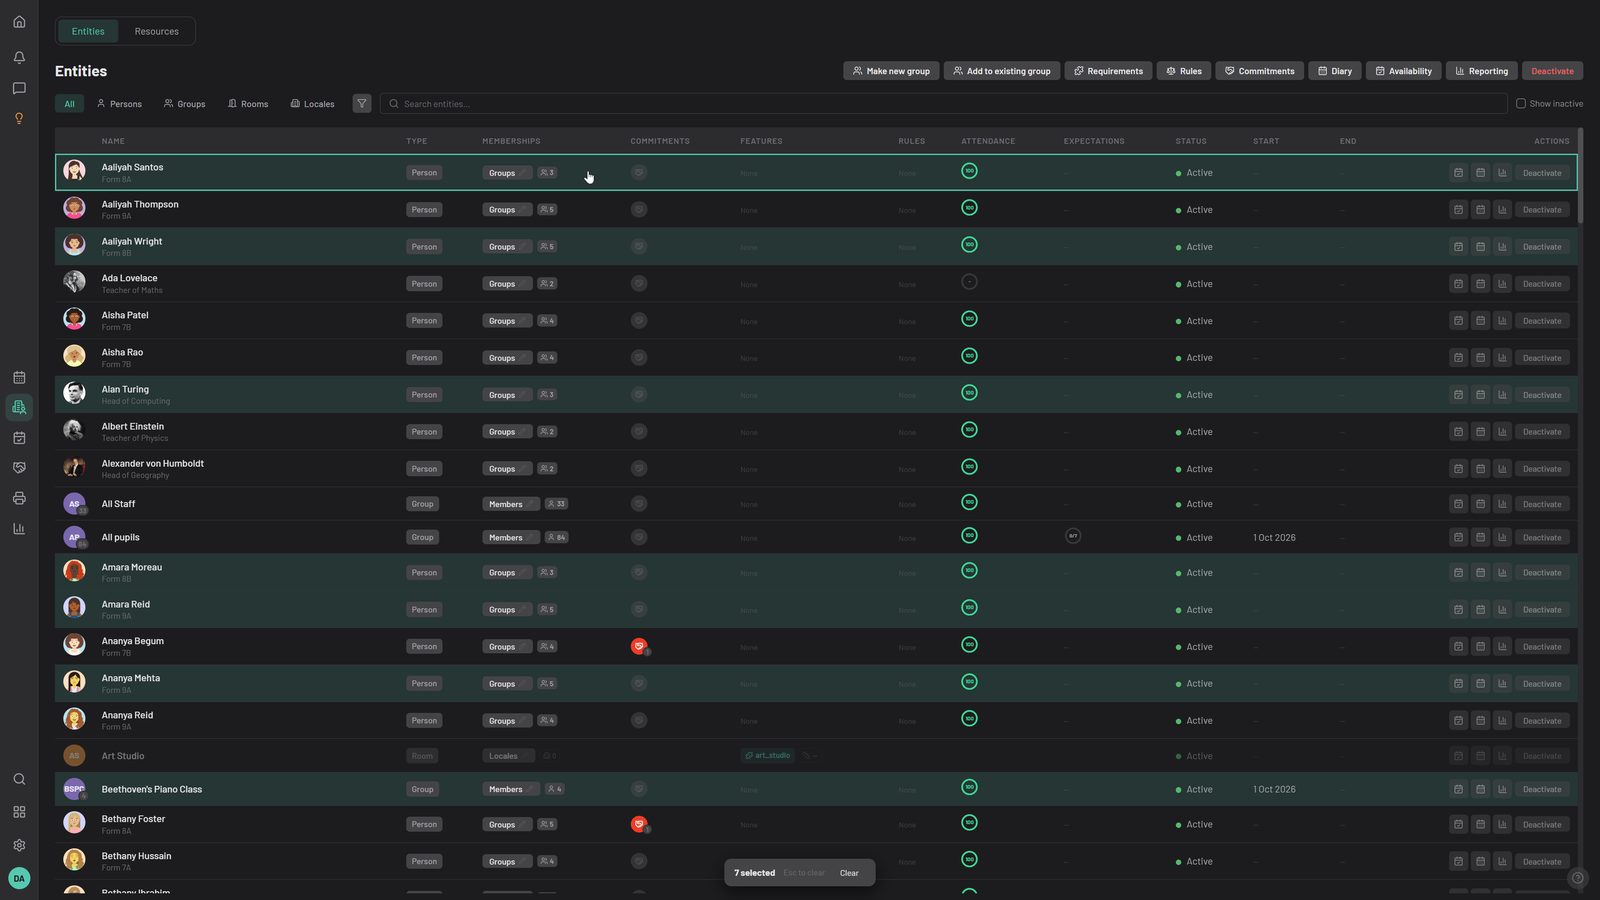Open the print icon in the sidebar
This screenshot has width=1600, height=900.
19,498
